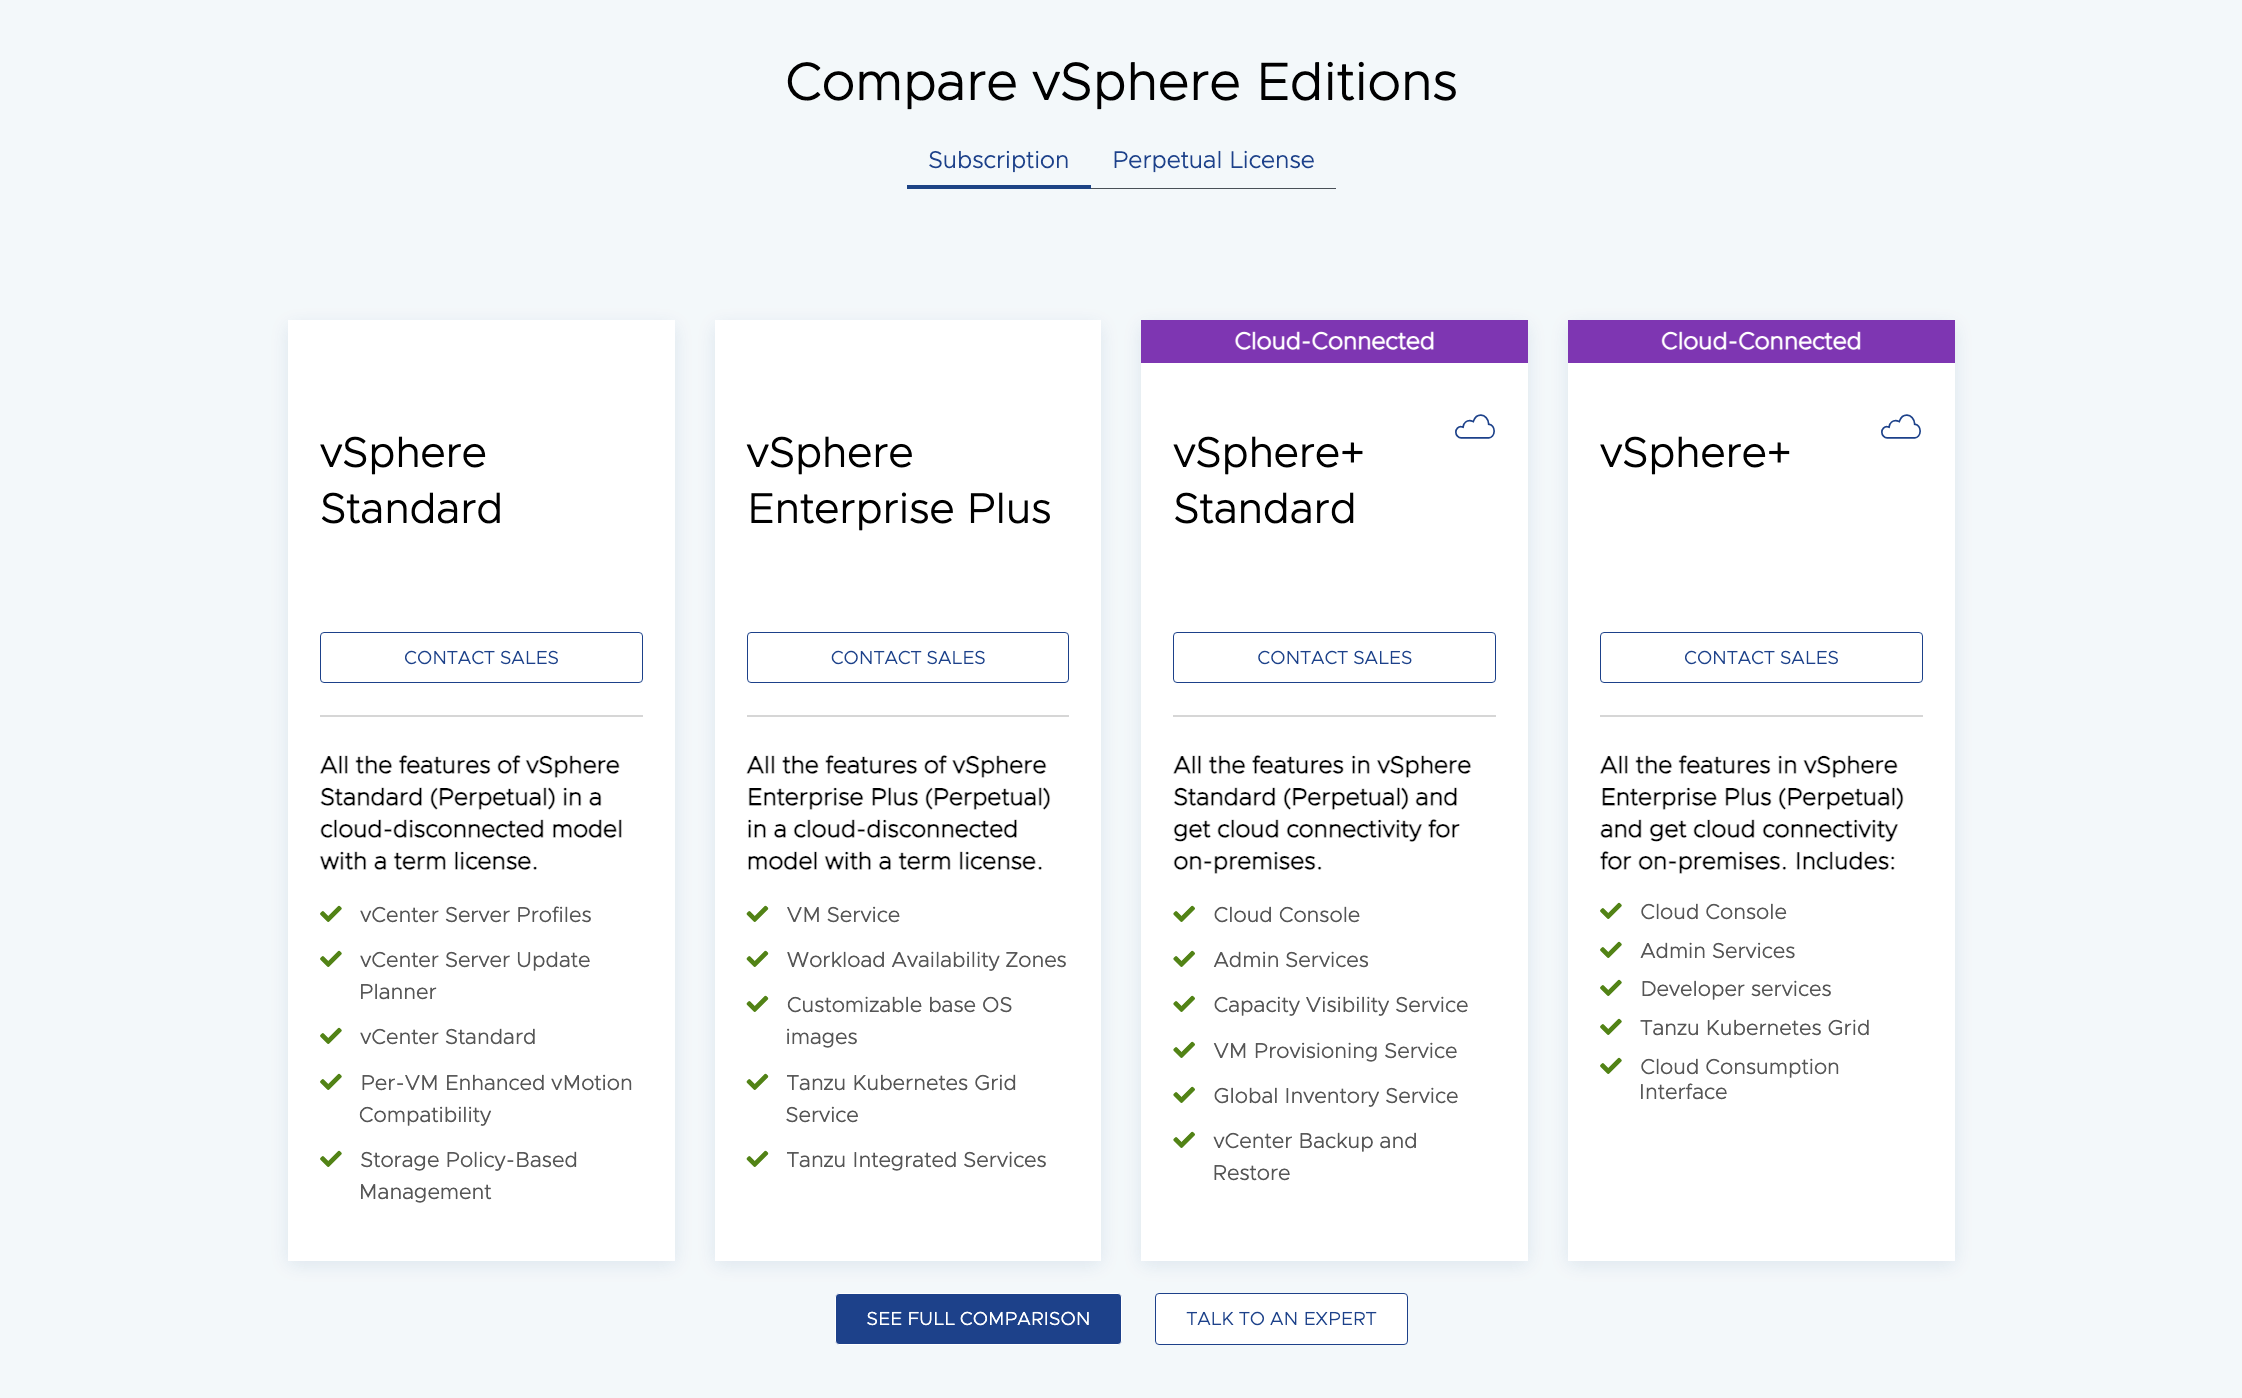This screenshot has height=1398, width=2242.
Task: Click Contact Sales for vSphere+ Standard
Action: click(1334, 657)
